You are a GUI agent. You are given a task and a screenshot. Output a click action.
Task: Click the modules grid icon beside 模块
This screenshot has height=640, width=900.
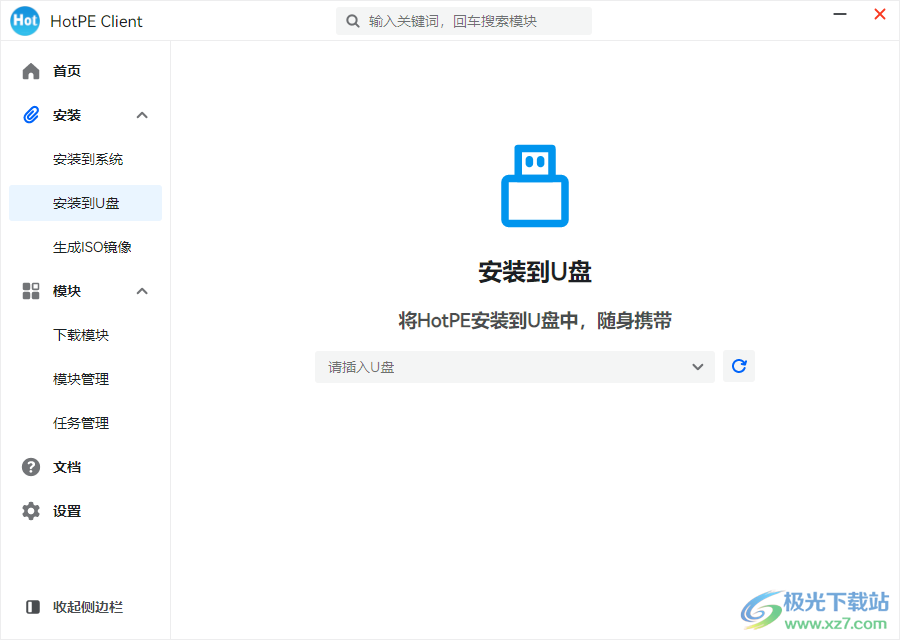(30, 291)
